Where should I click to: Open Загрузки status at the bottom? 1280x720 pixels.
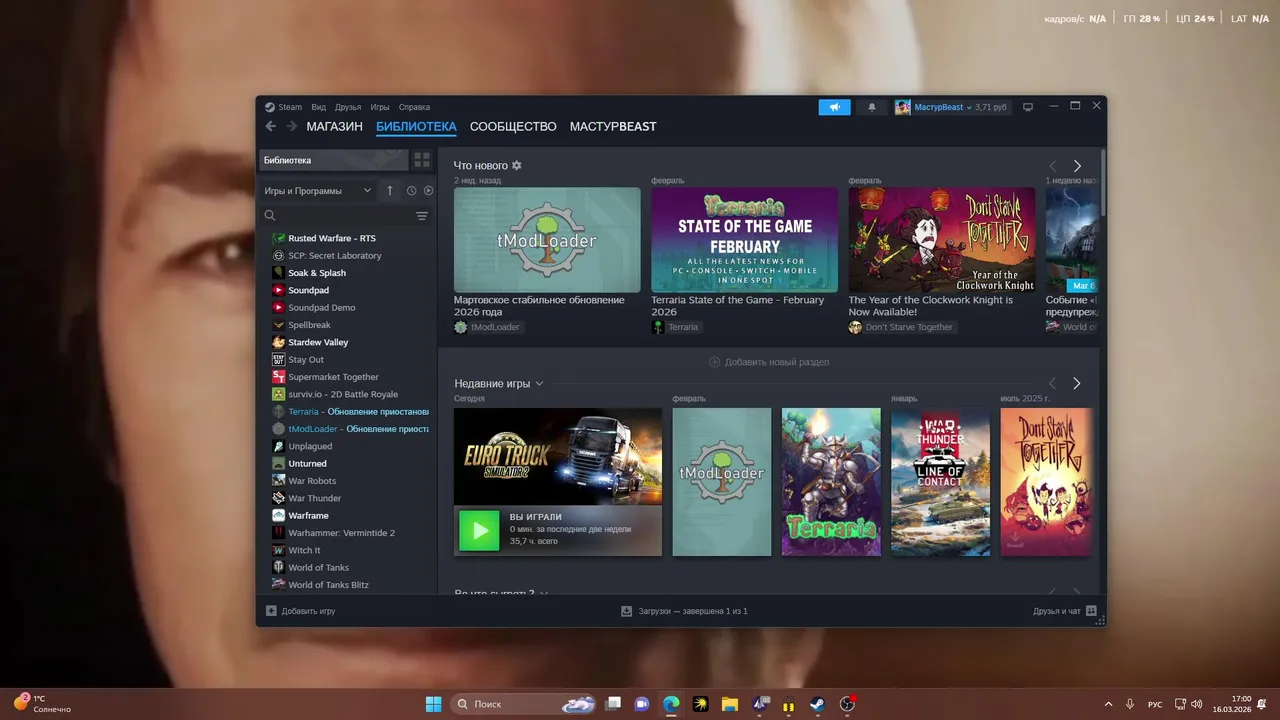(684, 611)
